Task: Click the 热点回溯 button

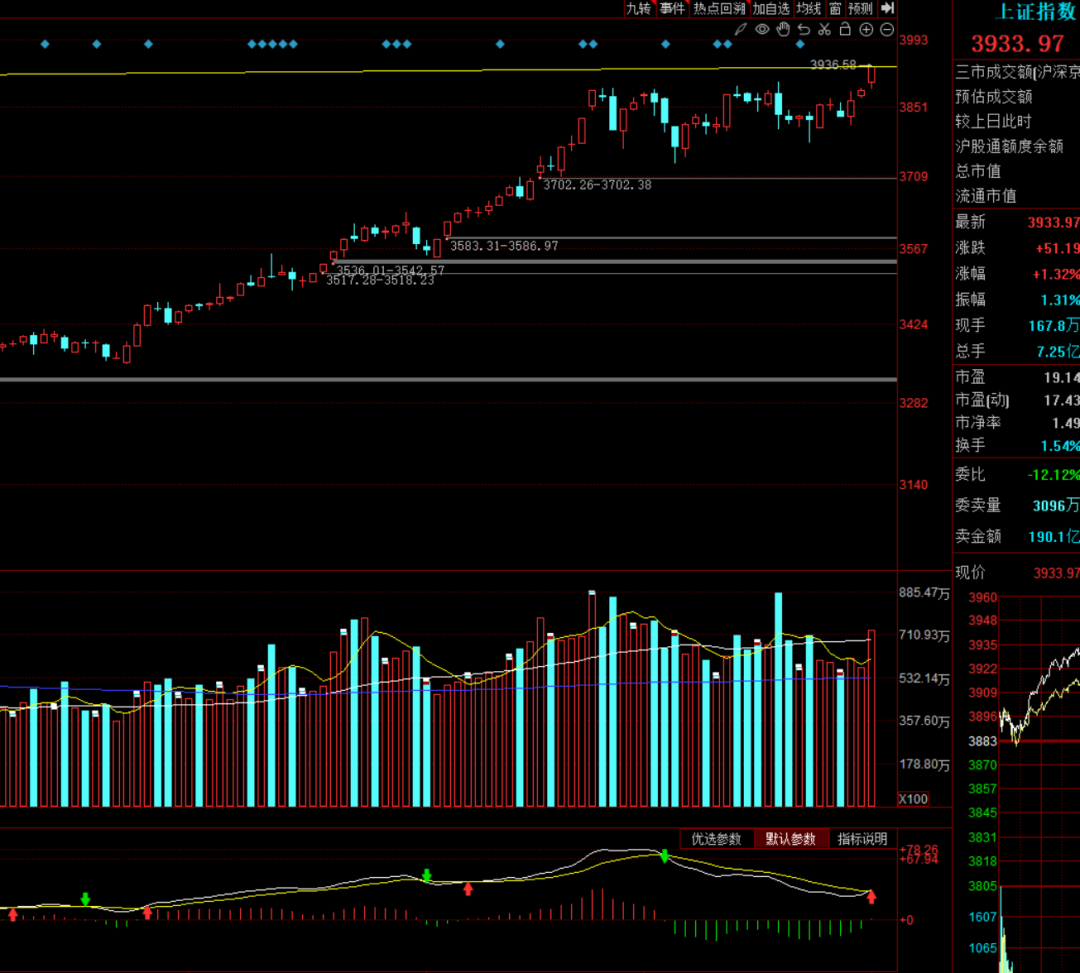Action: click(719, 8)
